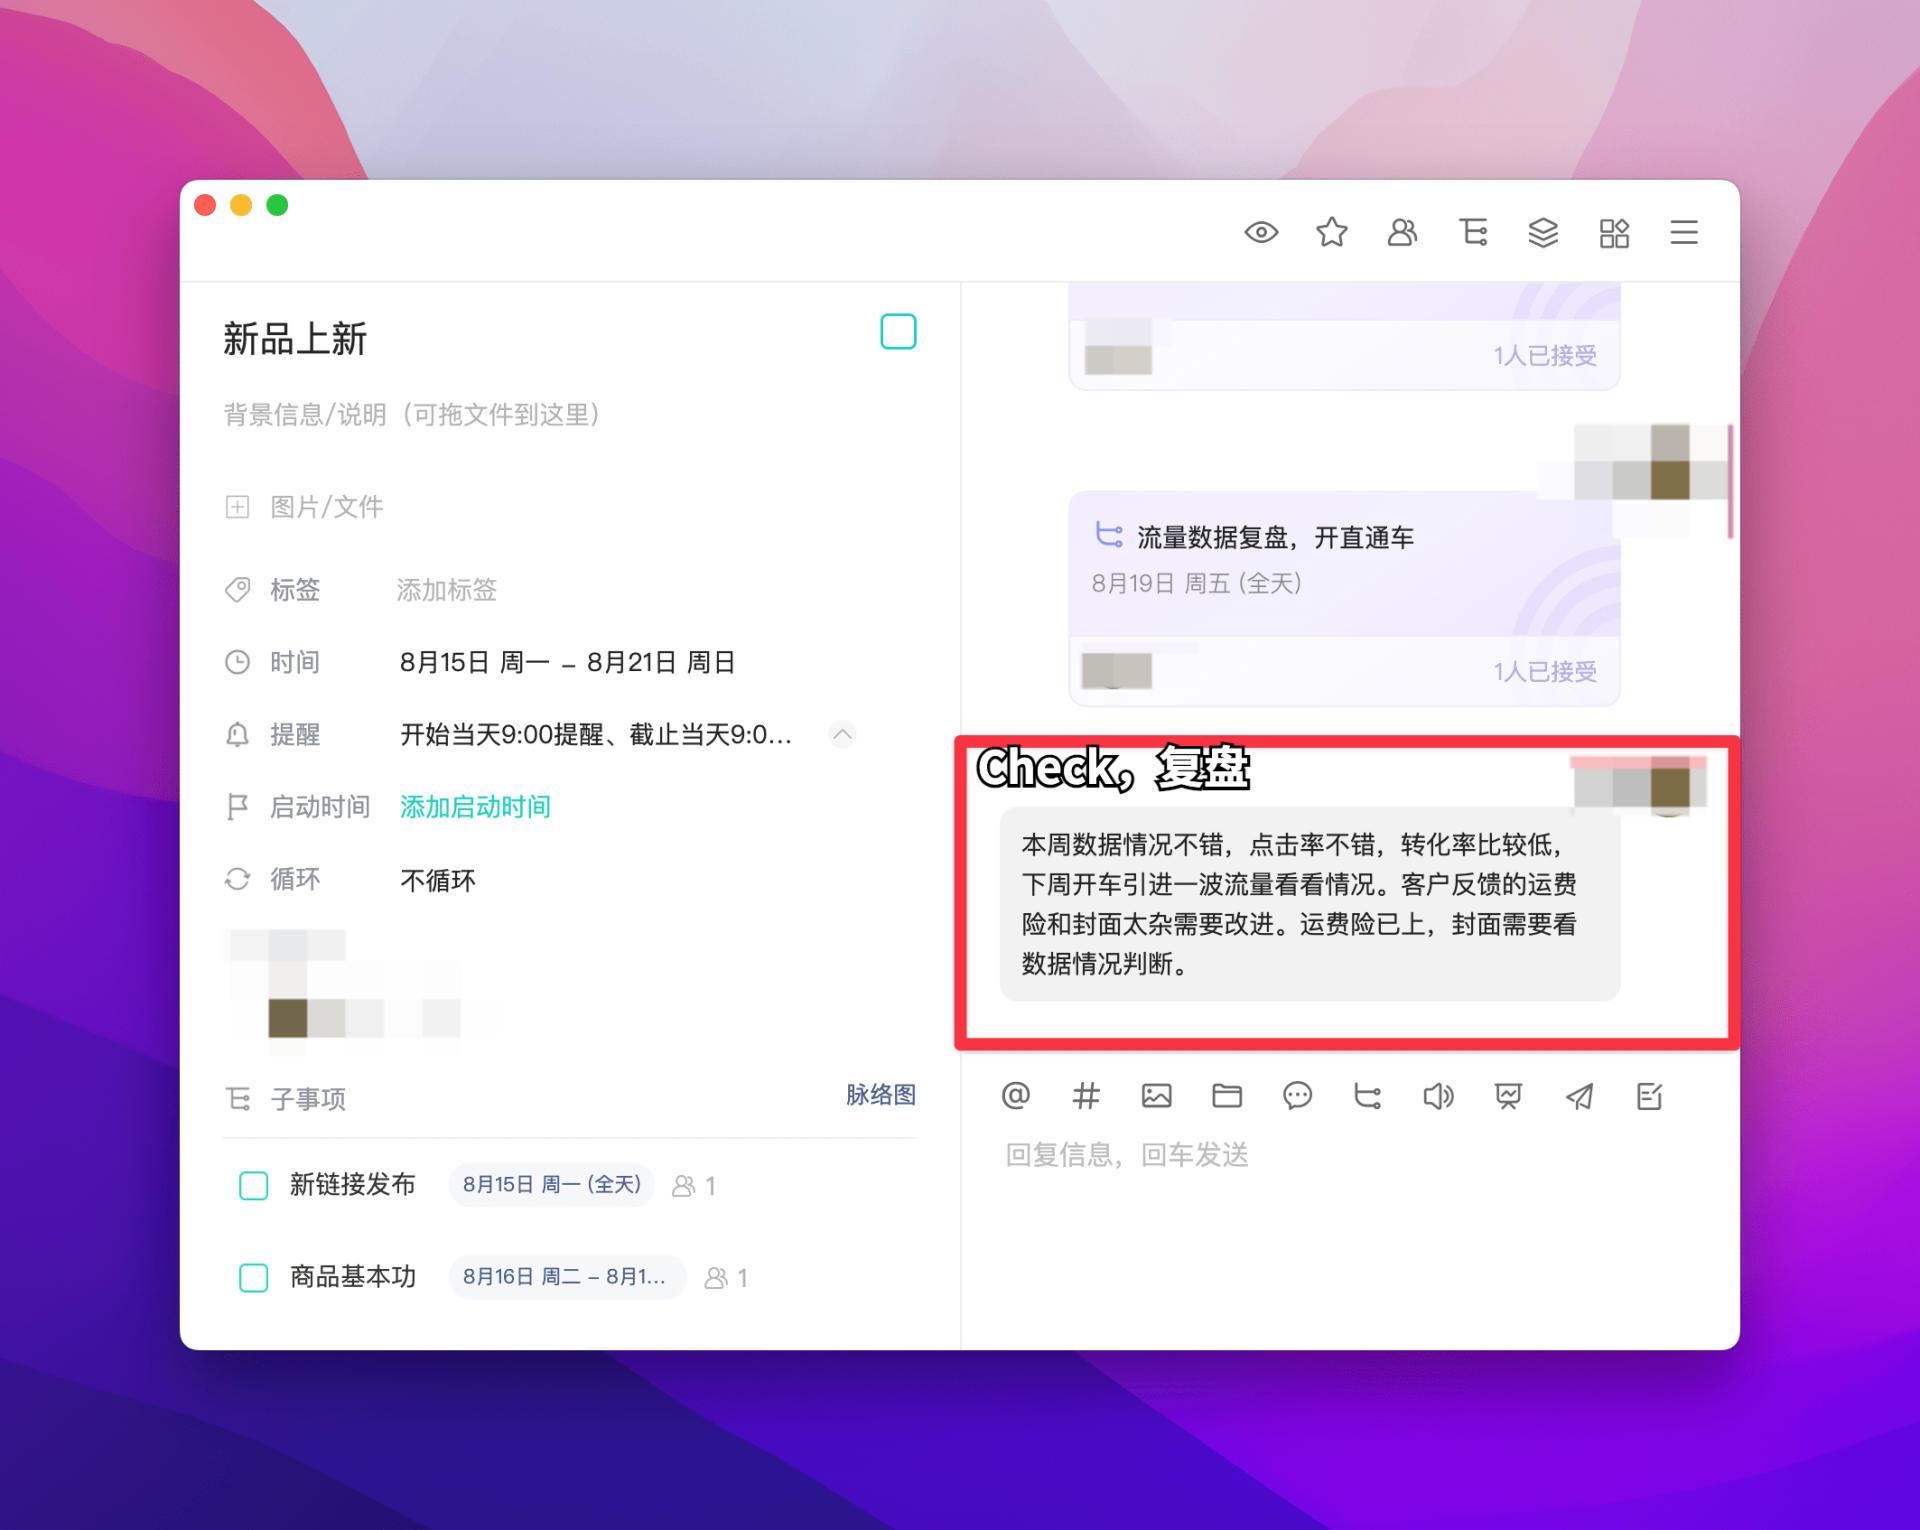Click the paper plane send icon
This screenshot has width=1920, height=1530.
1579,1096
